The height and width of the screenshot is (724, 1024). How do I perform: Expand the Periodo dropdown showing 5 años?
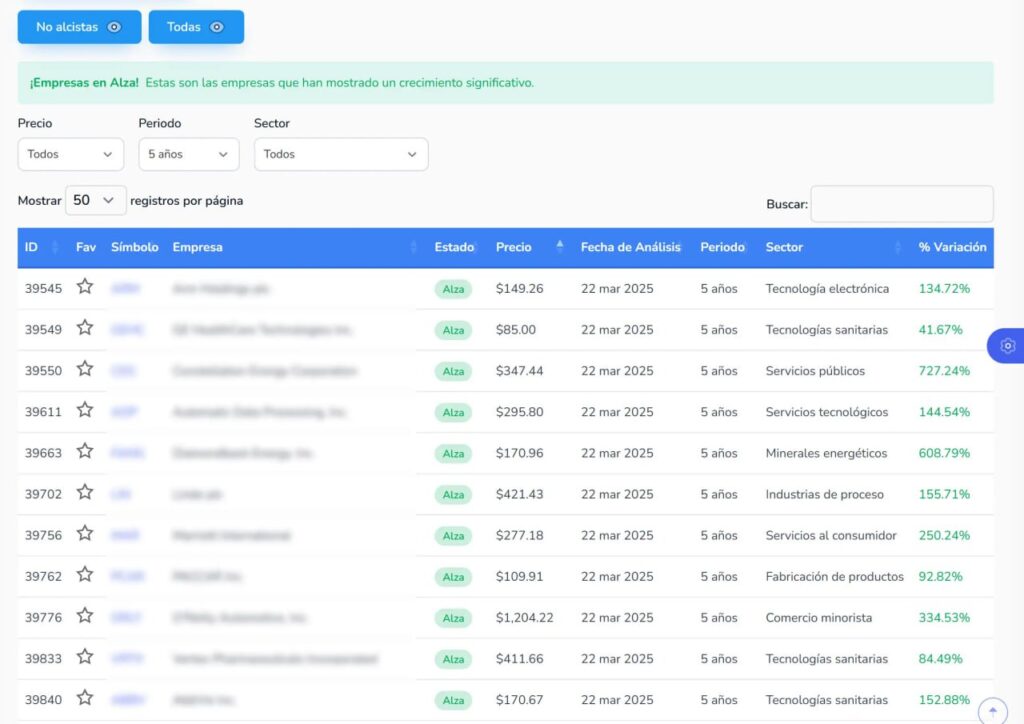188,154
